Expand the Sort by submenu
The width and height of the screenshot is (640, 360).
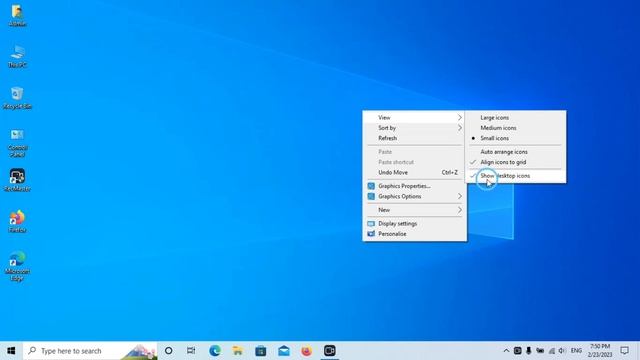pos(414,128)
